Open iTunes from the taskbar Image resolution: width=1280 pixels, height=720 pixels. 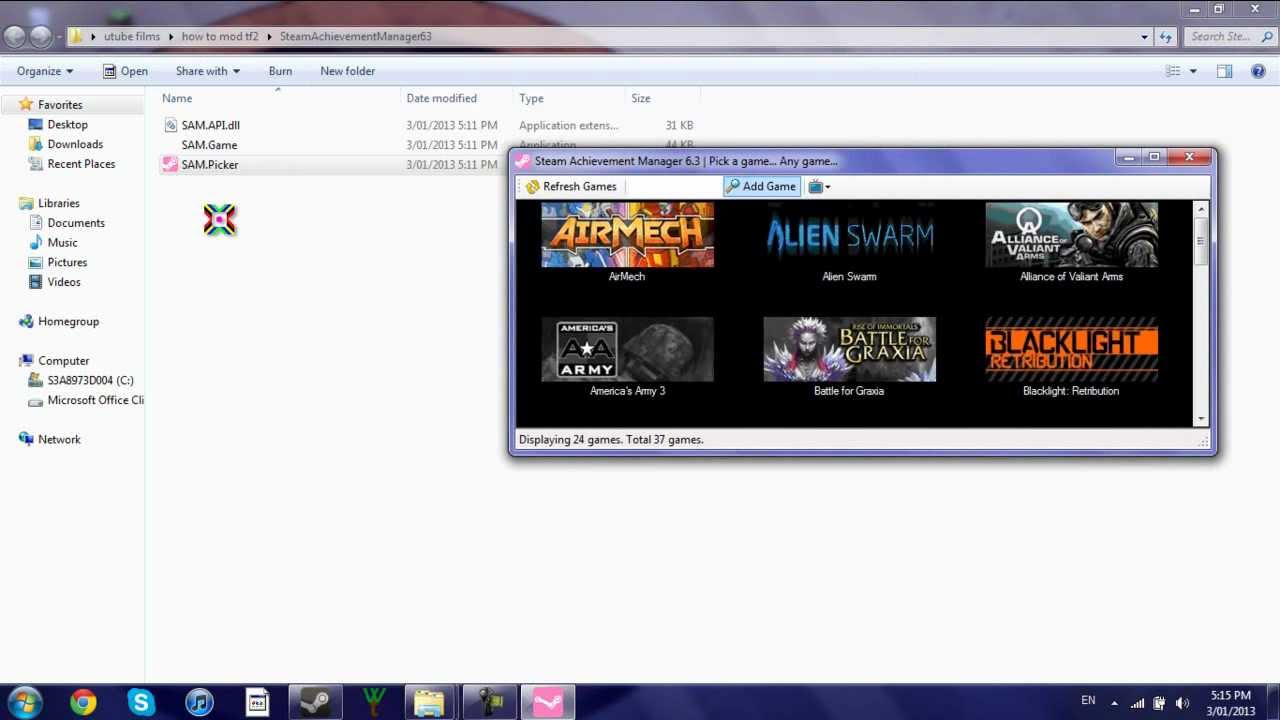[x=199, y=702]
